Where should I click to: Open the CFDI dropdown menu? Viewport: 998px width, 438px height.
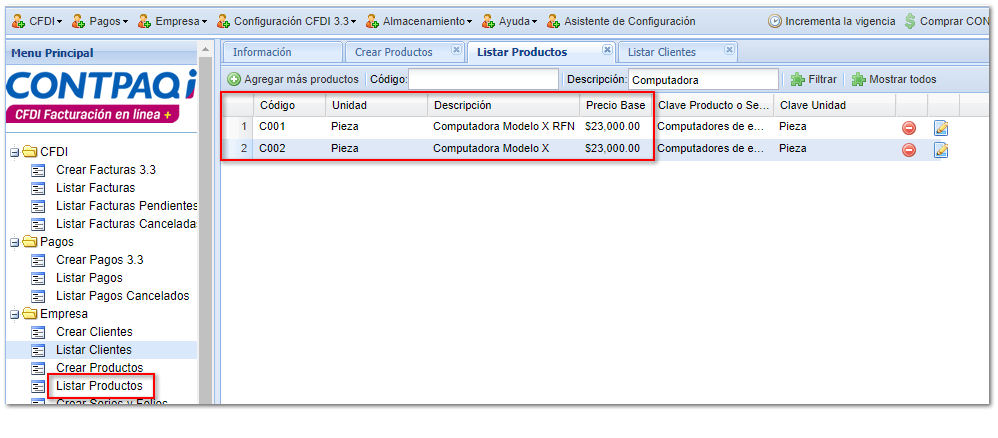[36, 21]
